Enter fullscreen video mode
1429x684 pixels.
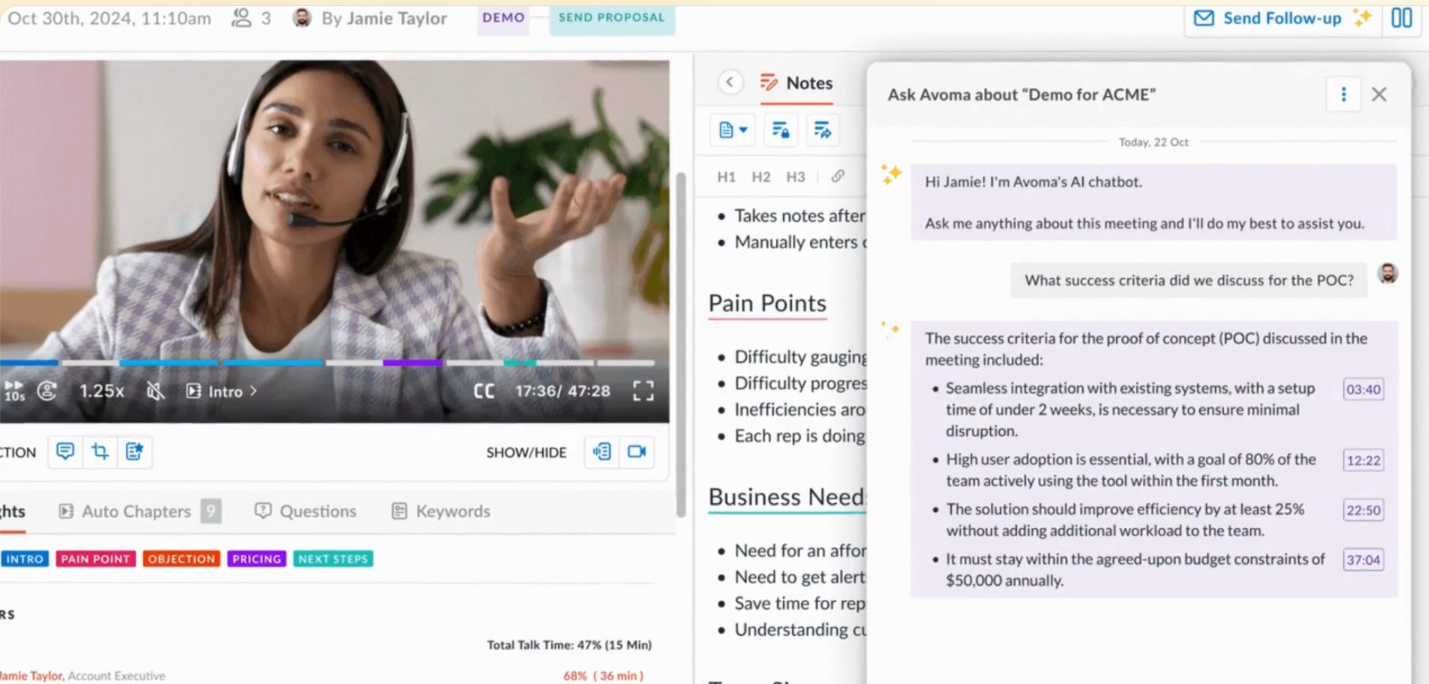click(x=643, y=391)
